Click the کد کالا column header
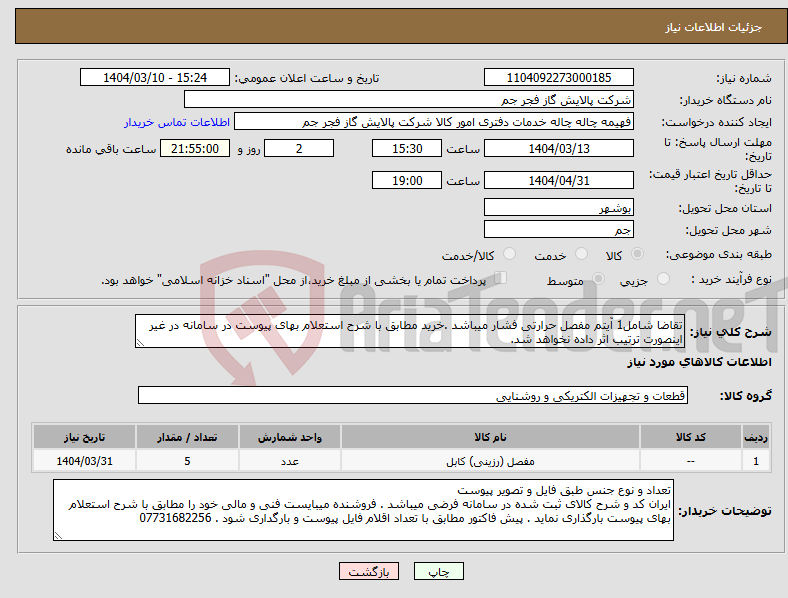This screenshot has height=598, width=788. click(x=691, y=437)
